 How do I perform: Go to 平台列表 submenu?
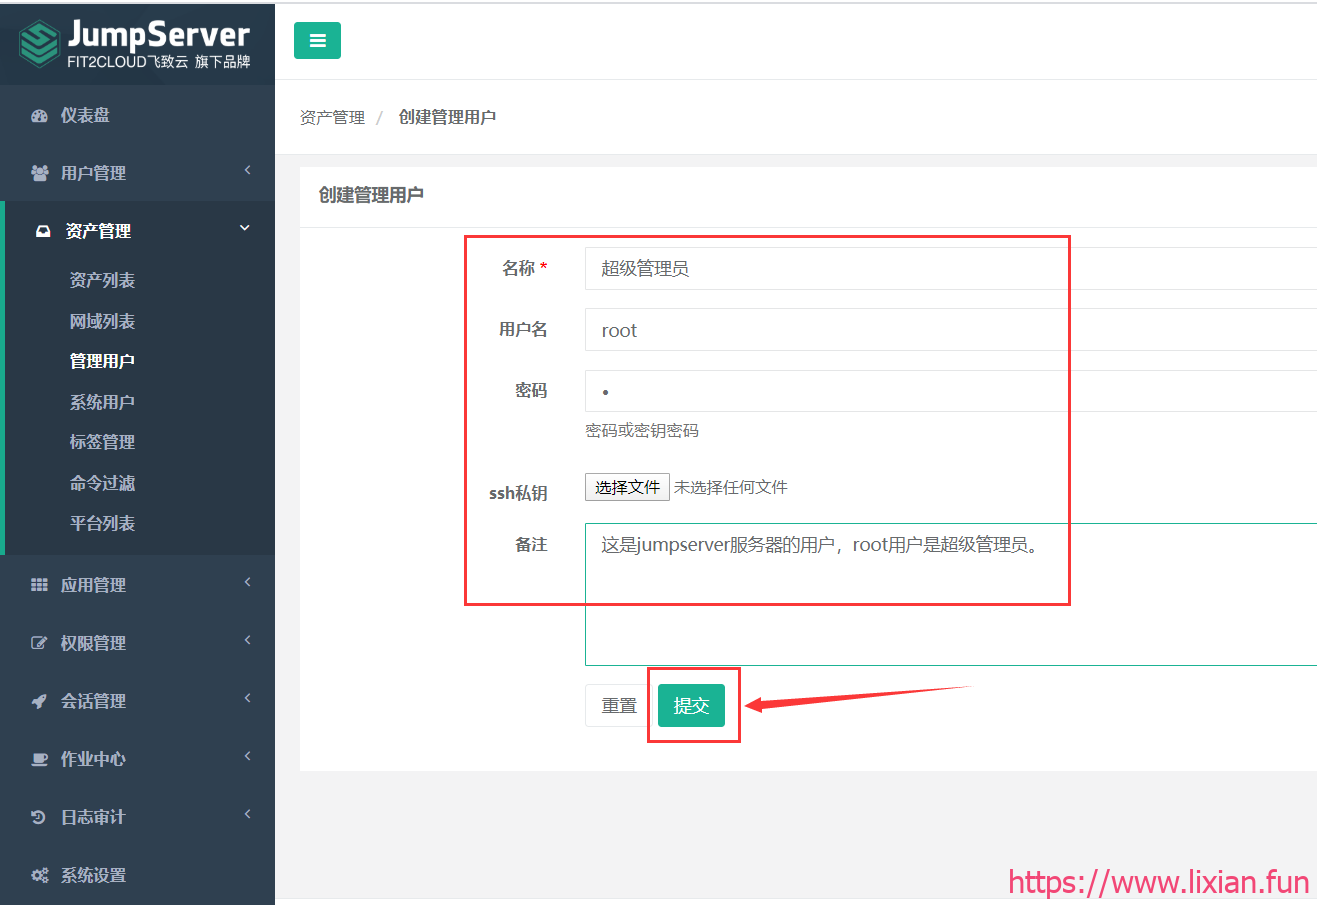coord(102,523)
